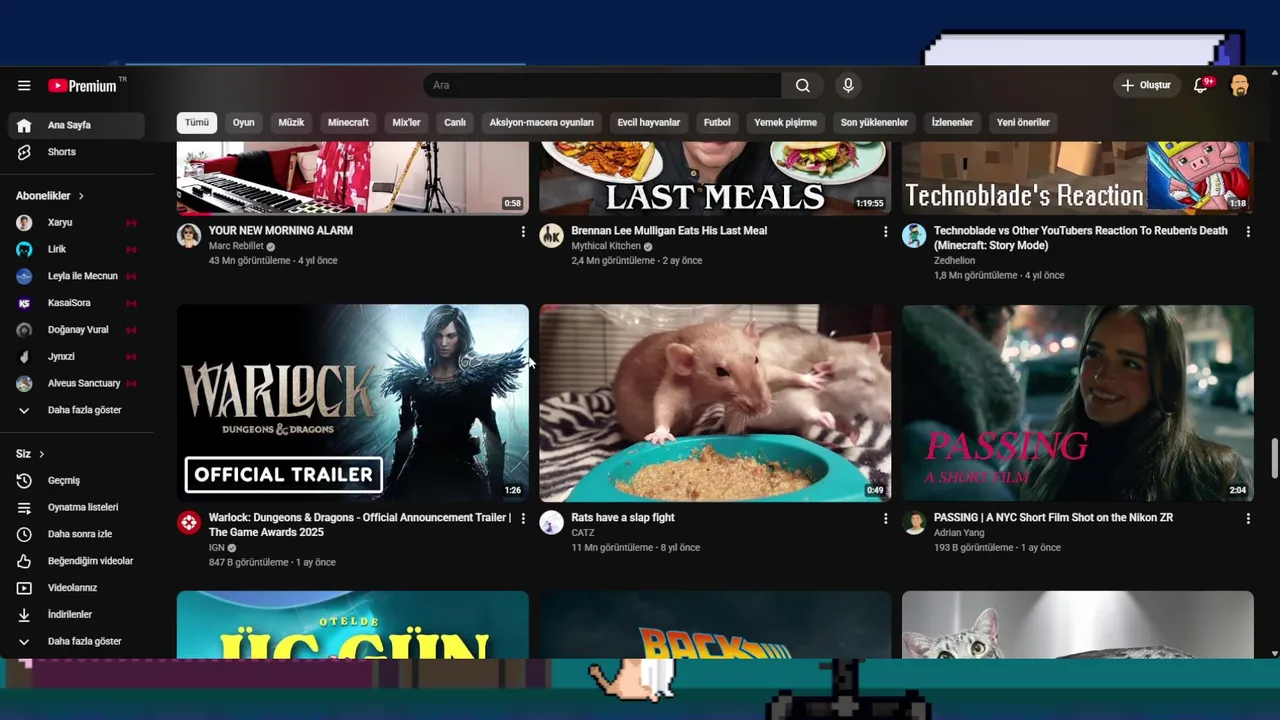The width and height of the screenshot is (1280, 720).
Task: Select the Minecraft filter chip
Action: tap(348, 122)
